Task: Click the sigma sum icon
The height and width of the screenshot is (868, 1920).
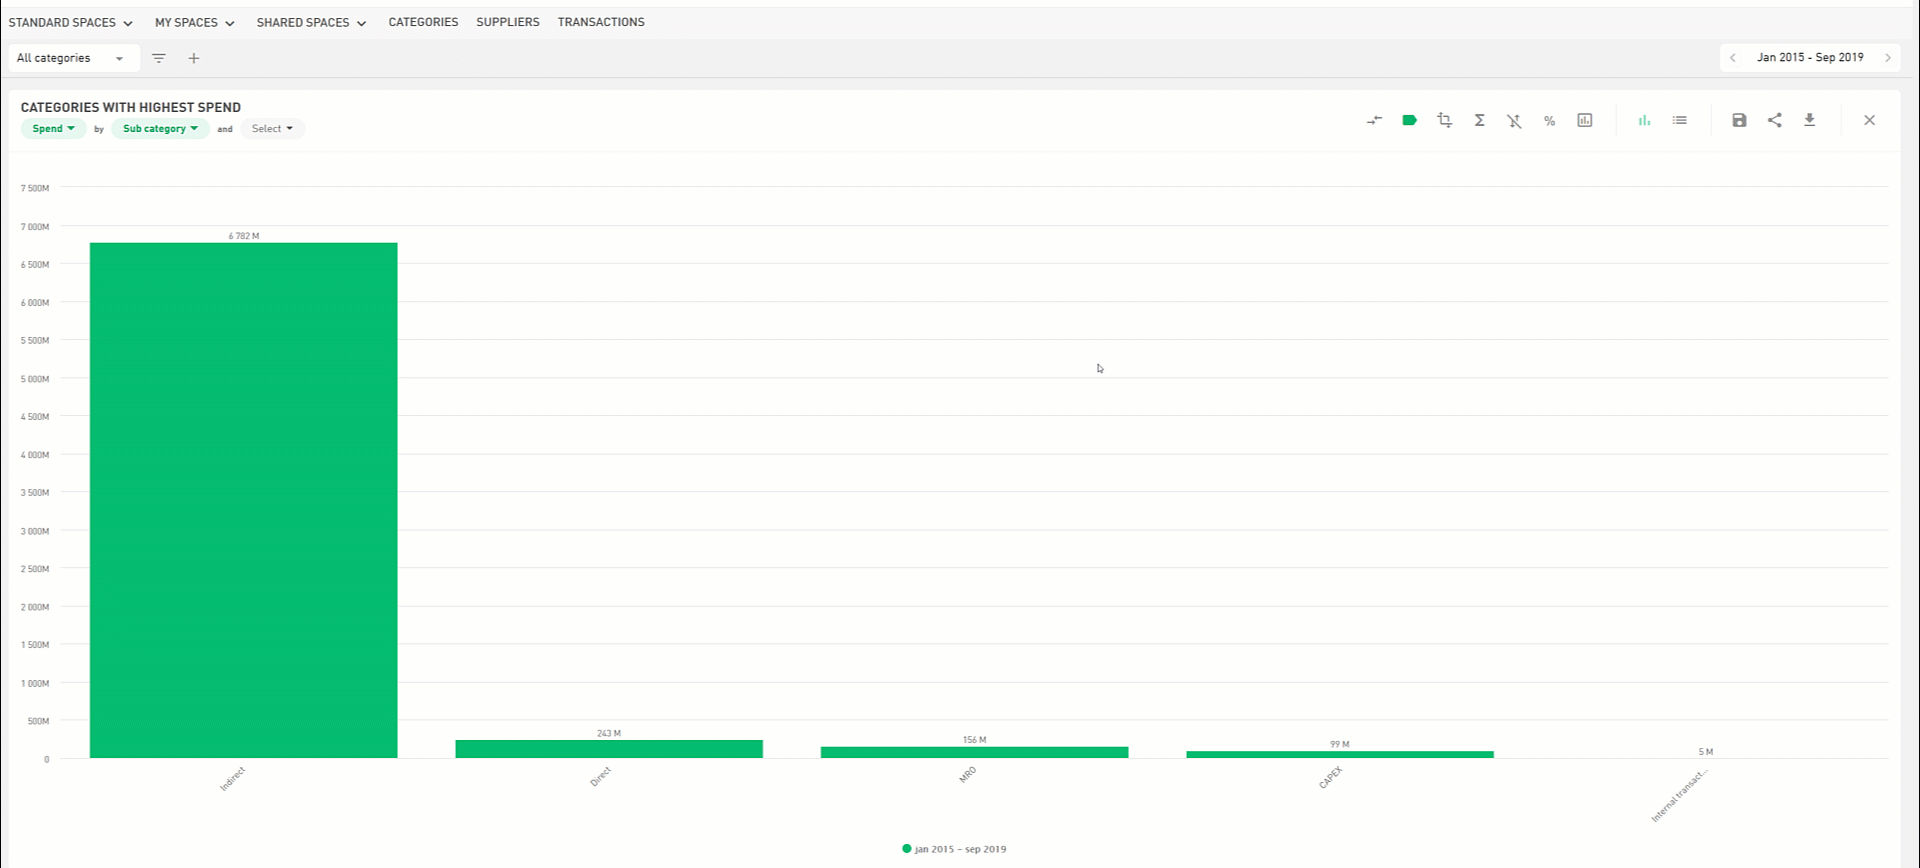Action: click(x=1479, y=120)
